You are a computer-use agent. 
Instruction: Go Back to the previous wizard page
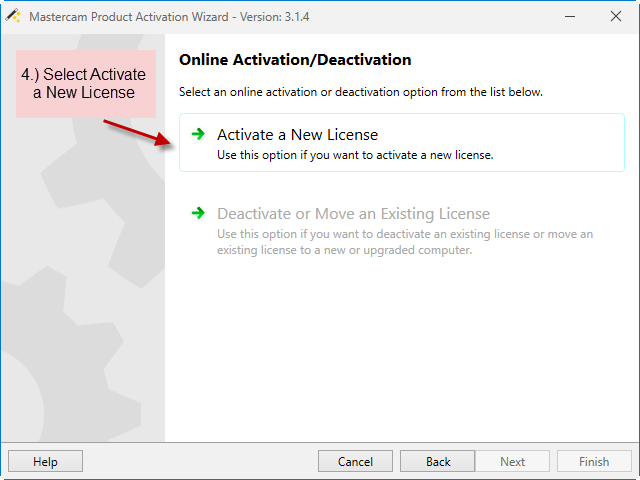pyautogui.click(x=438, y=461)
